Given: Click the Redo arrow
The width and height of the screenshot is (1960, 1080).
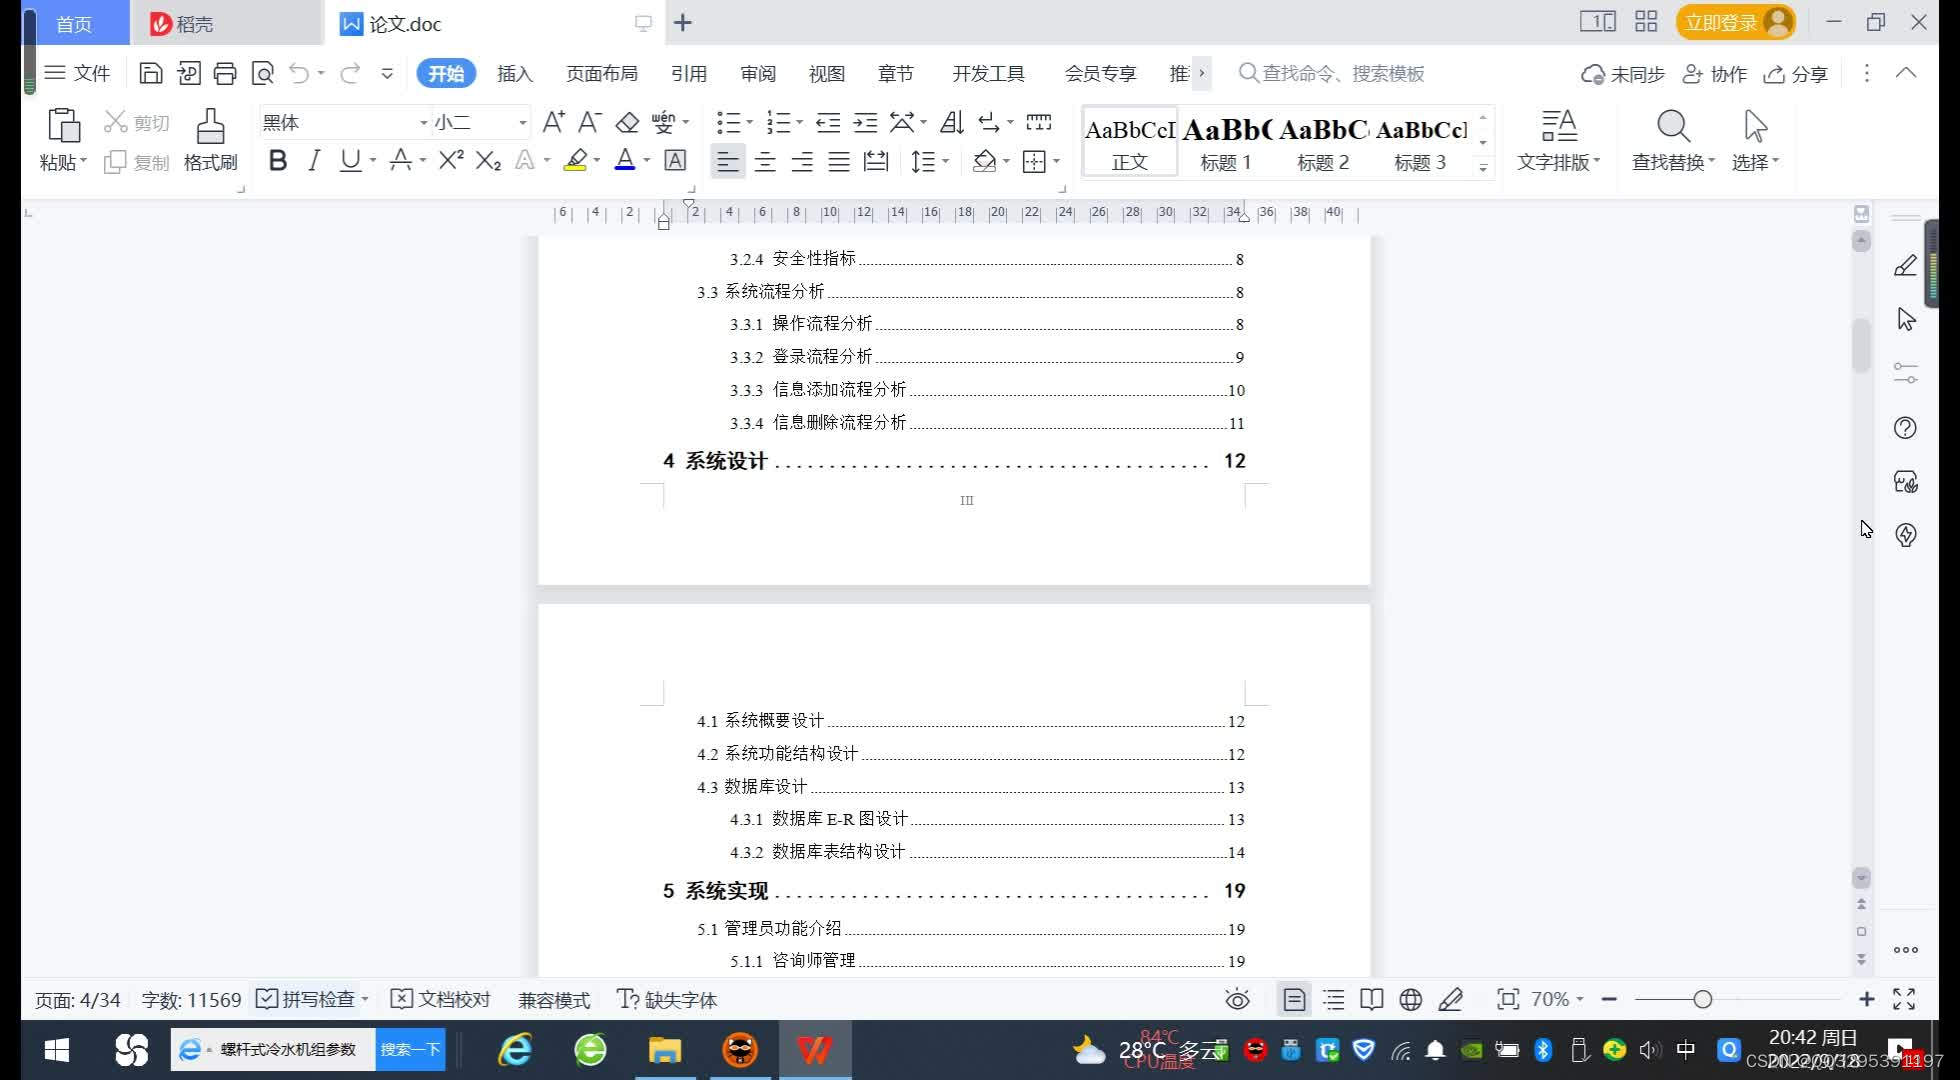Looking at the screenshot, I should 349,73.
